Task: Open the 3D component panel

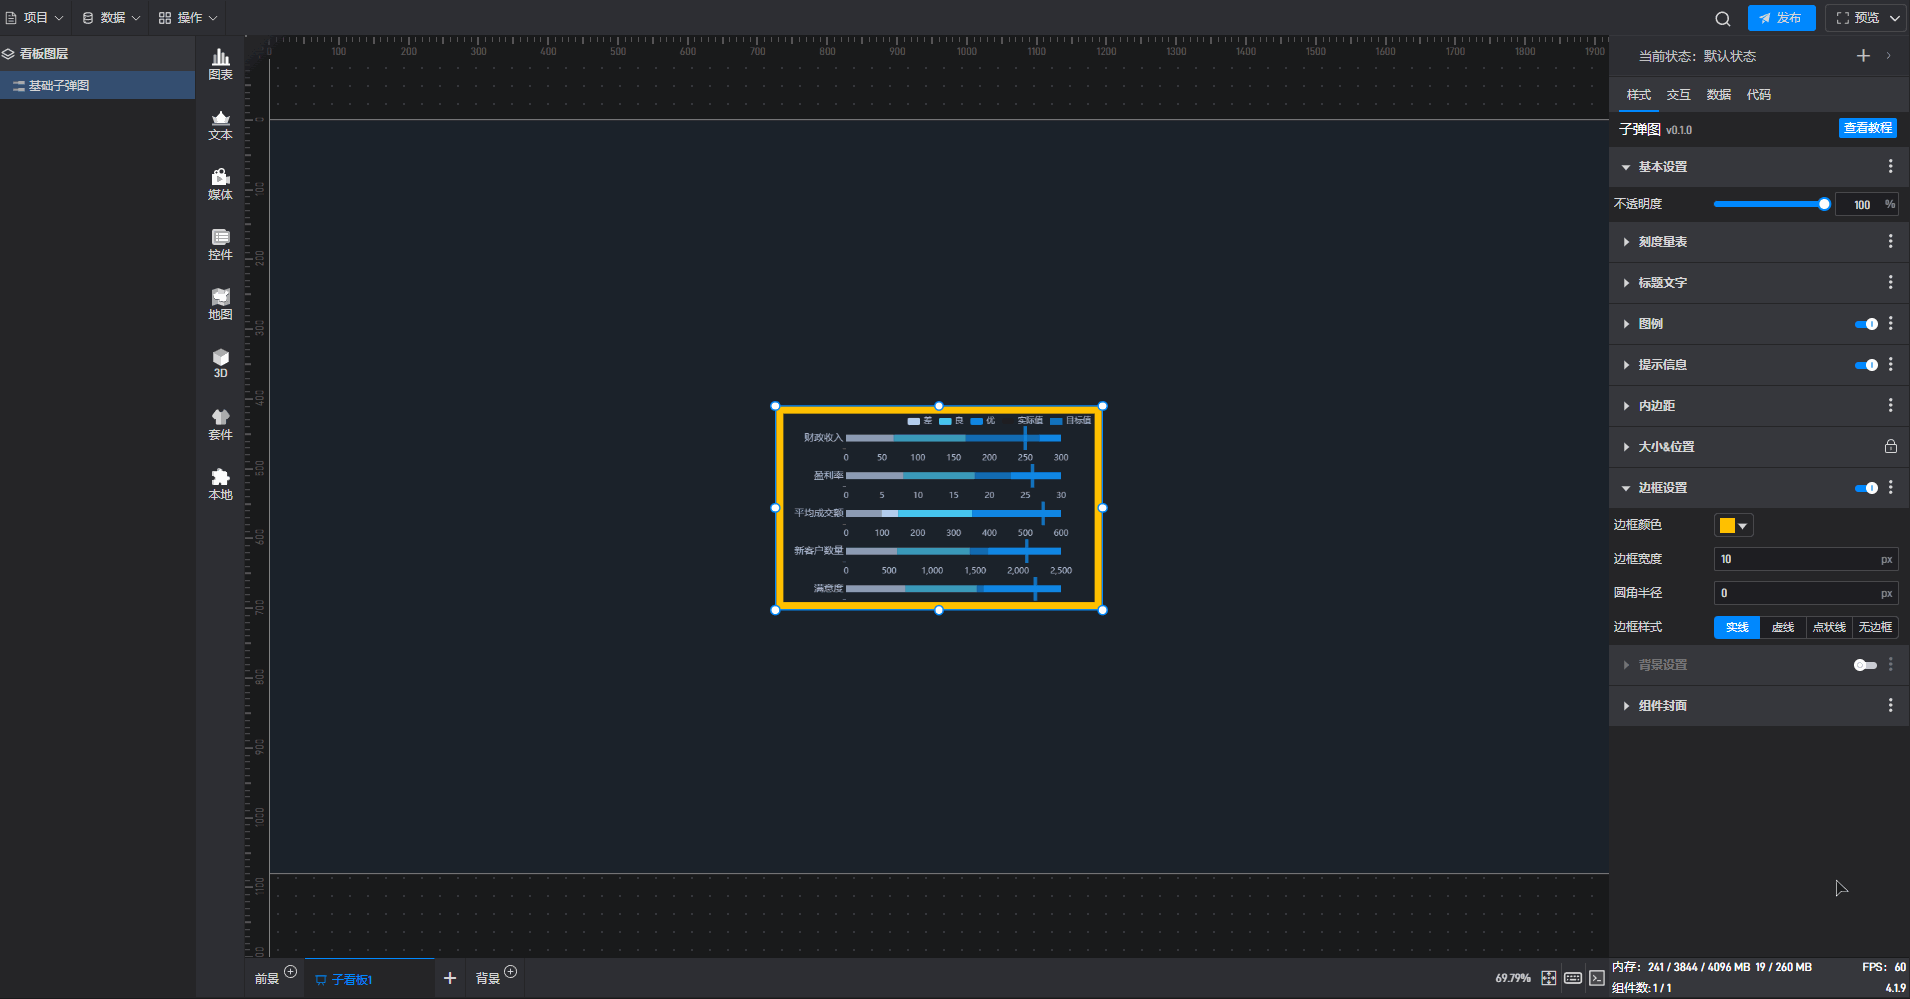Action: pos(220,363)
